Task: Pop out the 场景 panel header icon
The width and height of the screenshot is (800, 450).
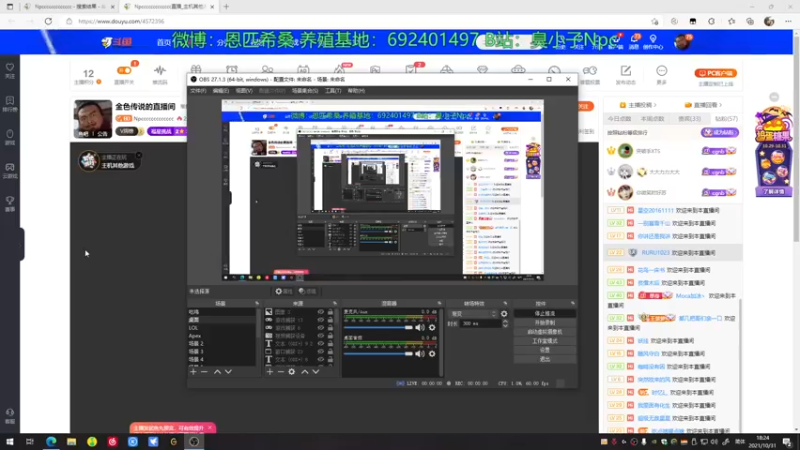Action: 257,304
